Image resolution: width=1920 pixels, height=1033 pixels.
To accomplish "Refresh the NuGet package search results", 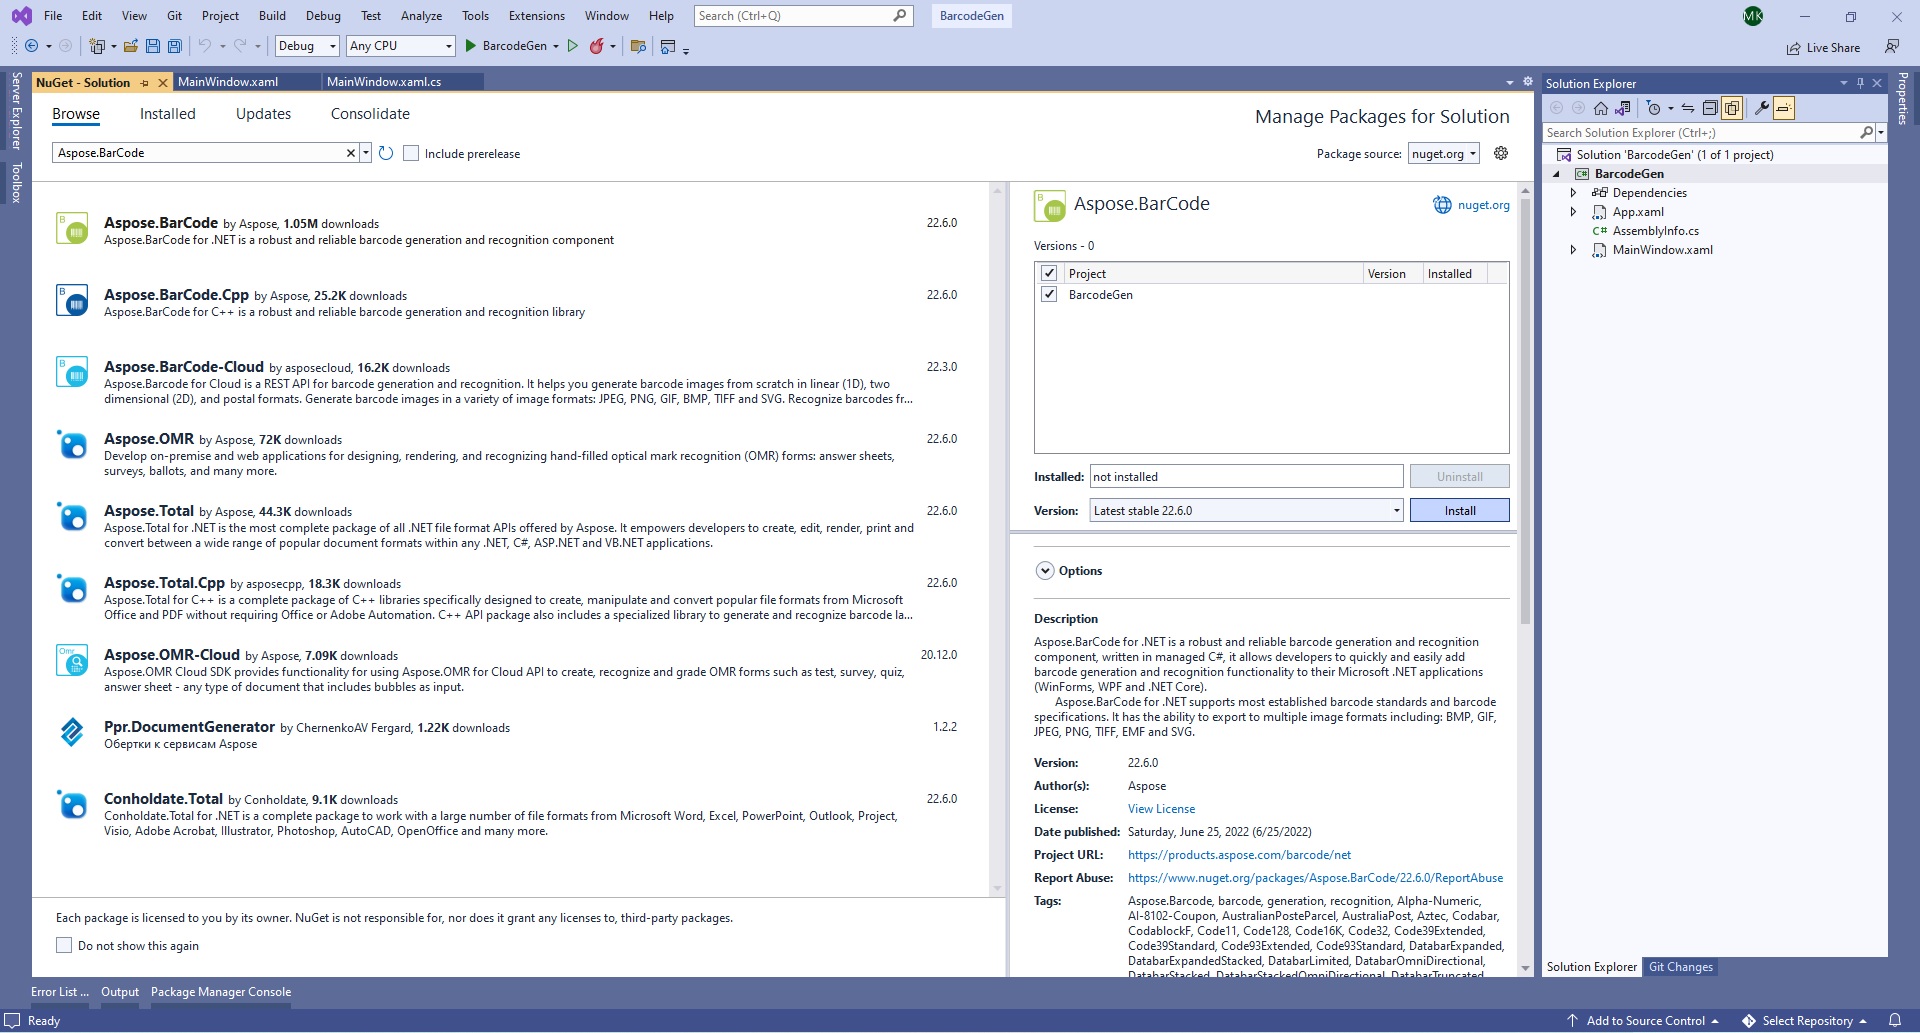I will 386,153.
